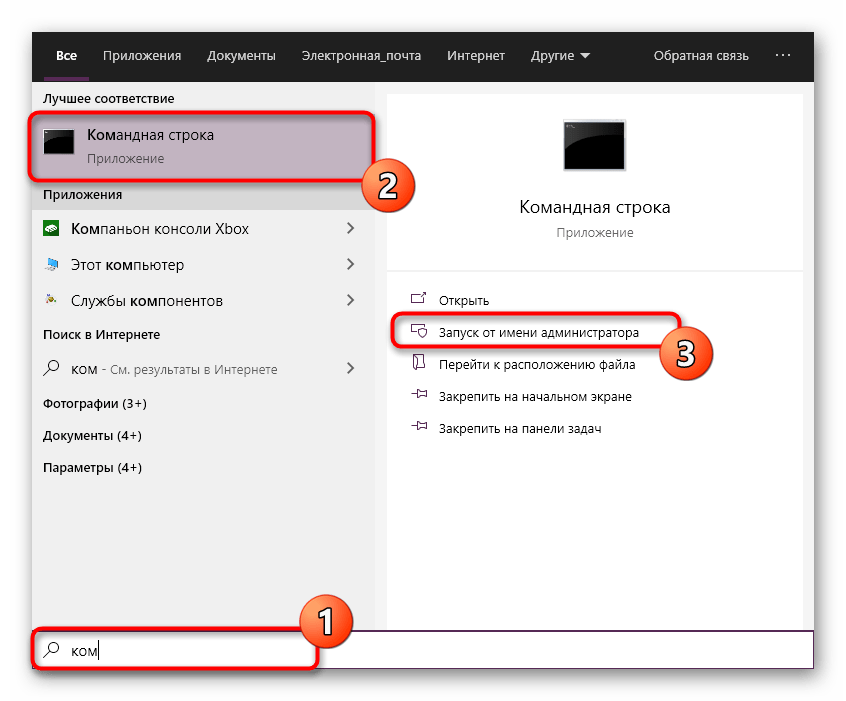Open the 'Другие' dropdown filter

[559, 56]
